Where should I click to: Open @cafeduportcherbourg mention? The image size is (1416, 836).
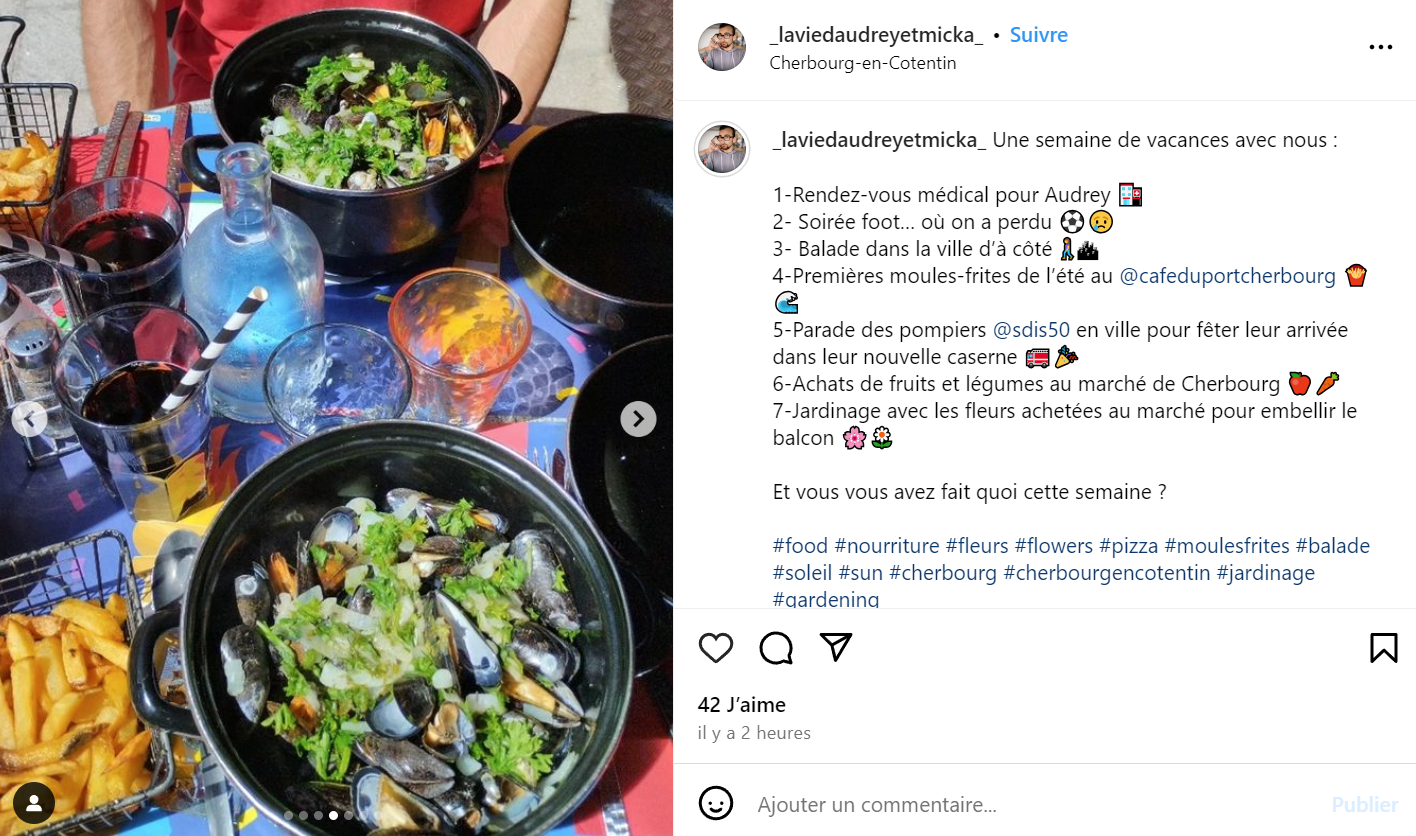tap(1227, 276)
